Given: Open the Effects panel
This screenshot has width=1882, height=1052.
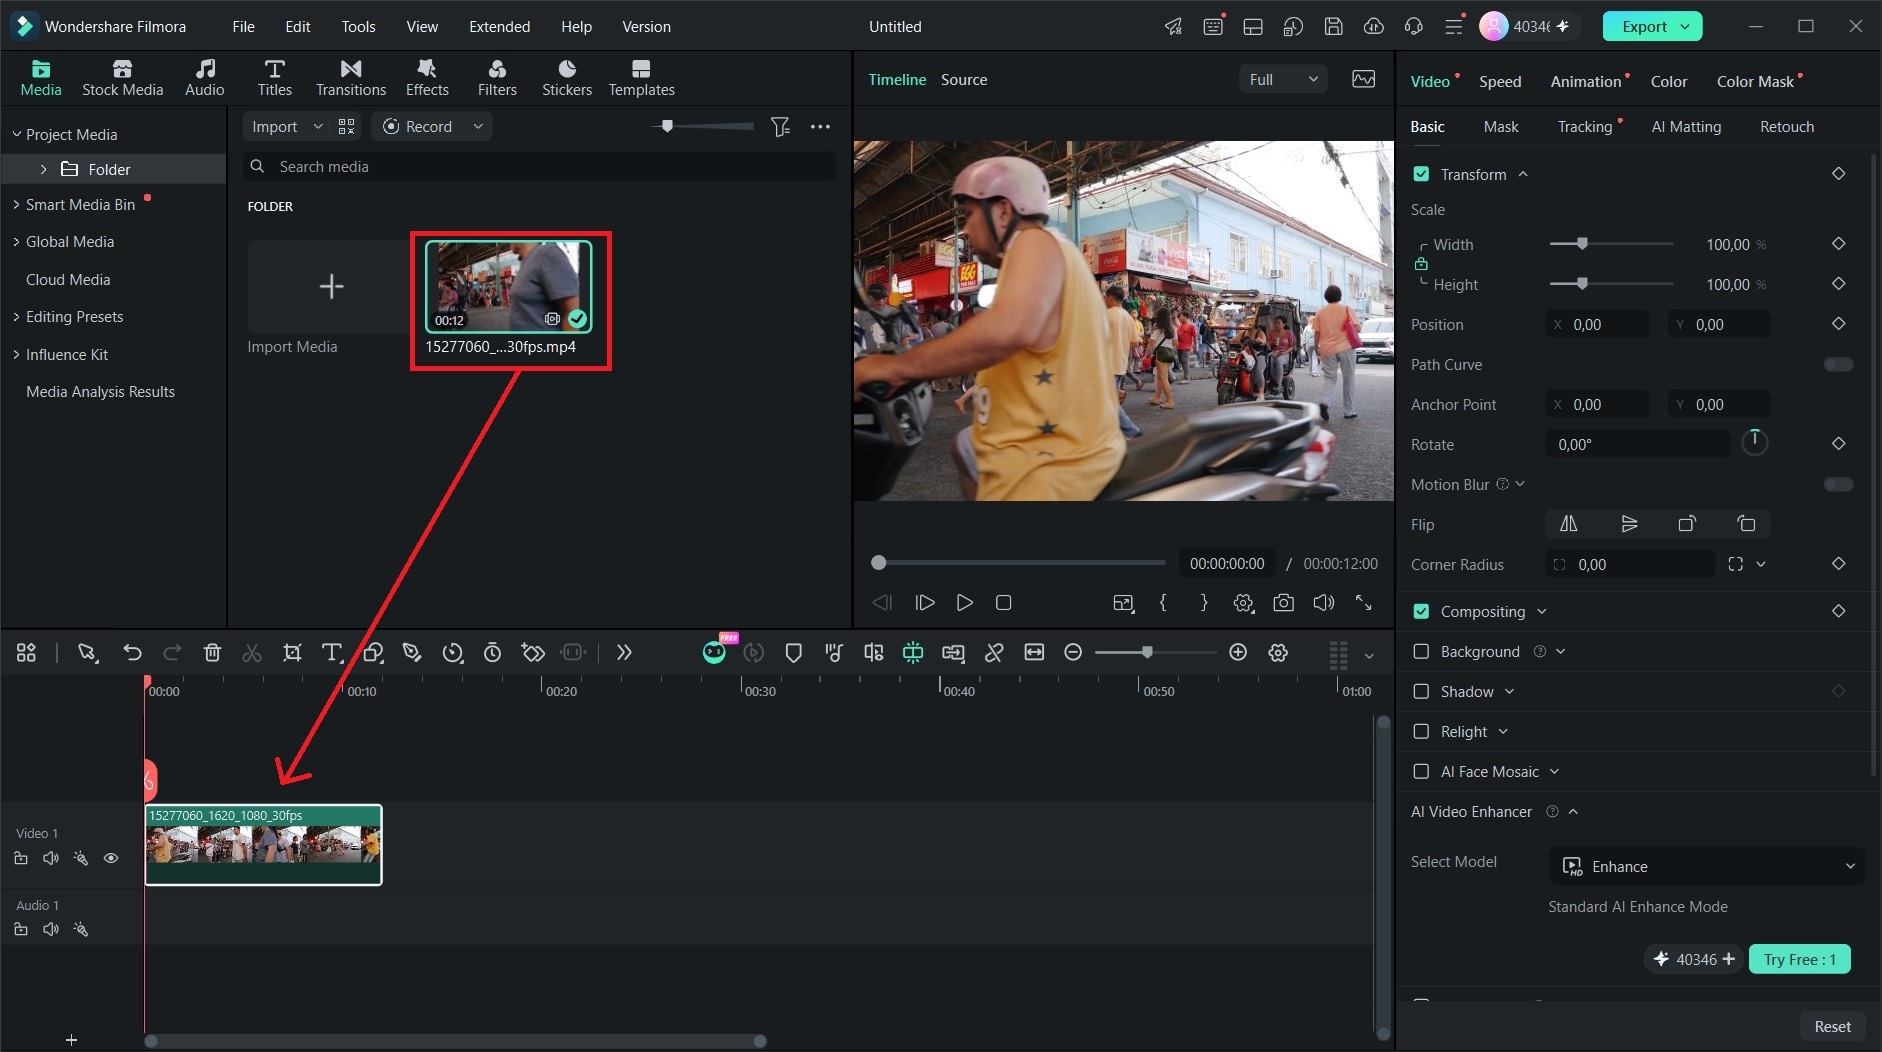Looking at the screenshot, I should 427,78.
